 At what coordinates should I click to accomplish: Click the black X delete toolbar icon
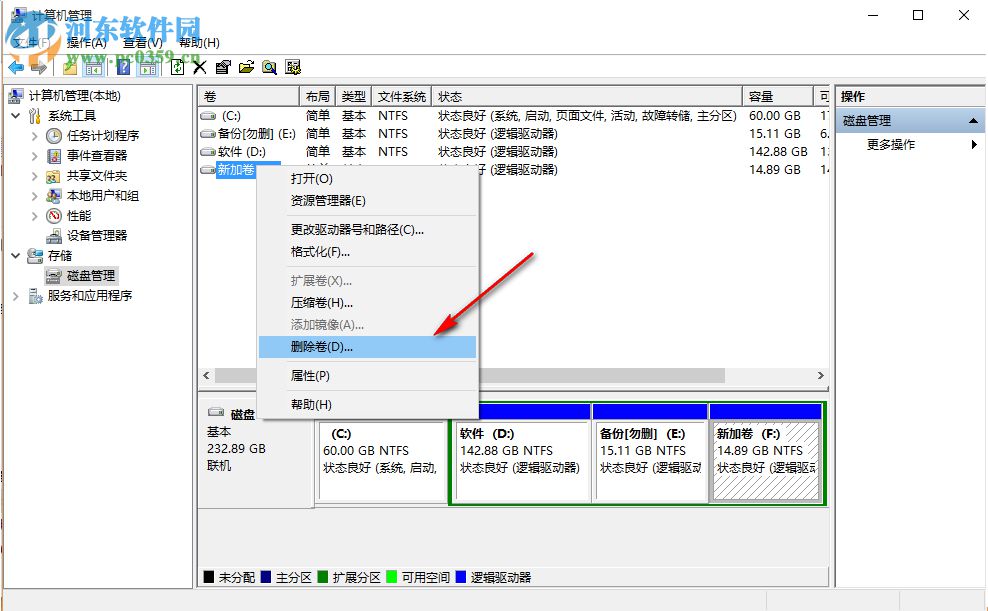[x=200, y=67]
